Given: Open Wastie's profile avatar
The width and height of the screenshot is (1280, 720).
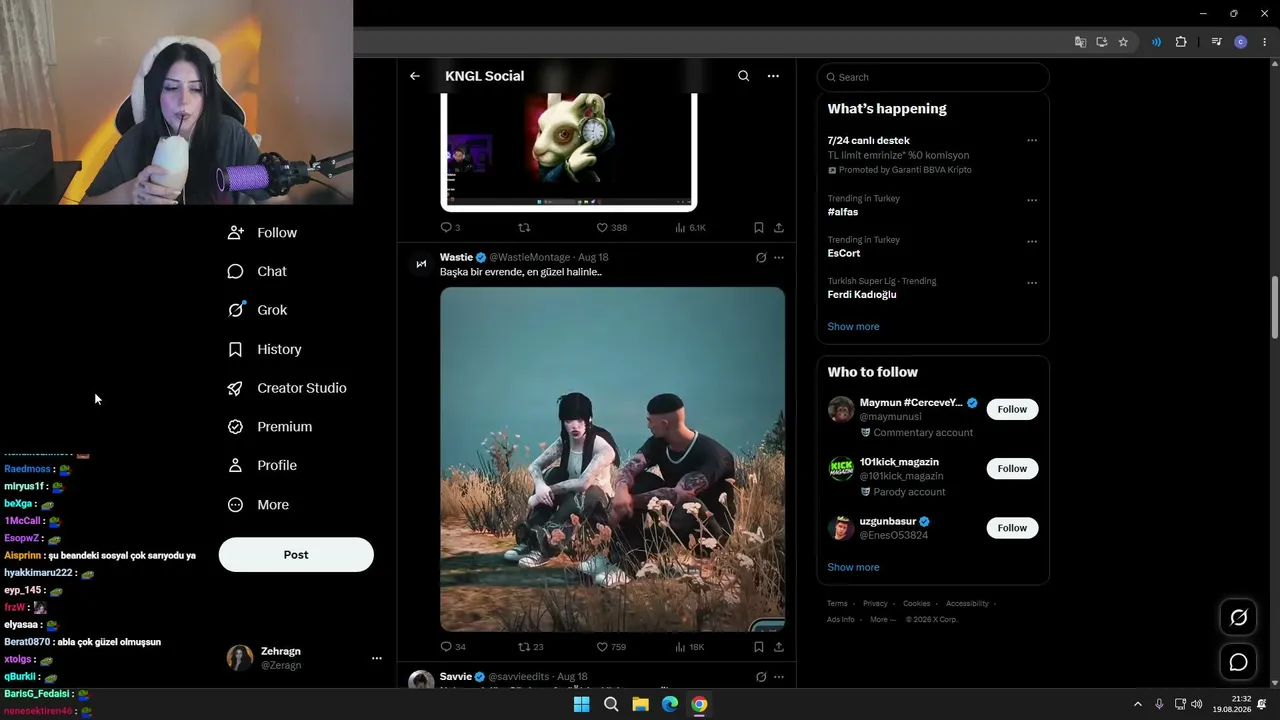Looking at the screenshot, I should (x=421, y=264).
